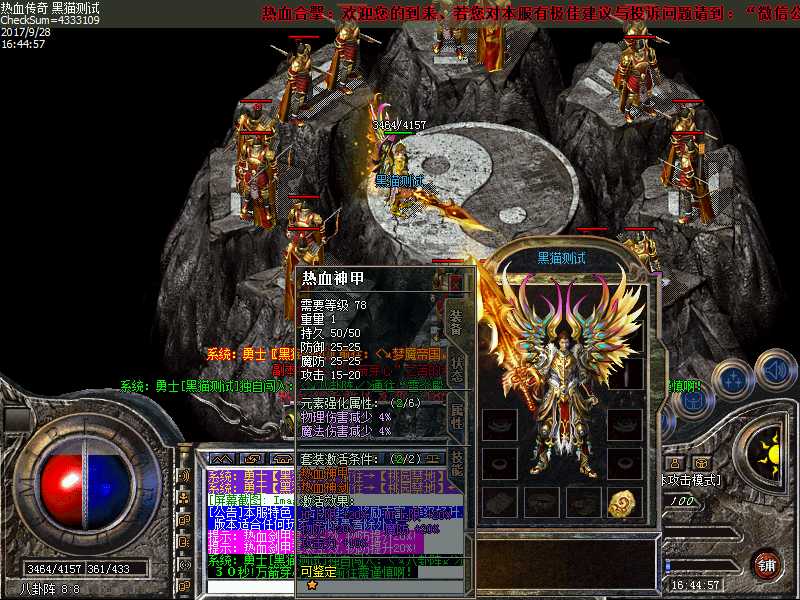Click the bottom-right clock 16:44:57
Screen dimensions: 800x600
(x=695, y=585)
